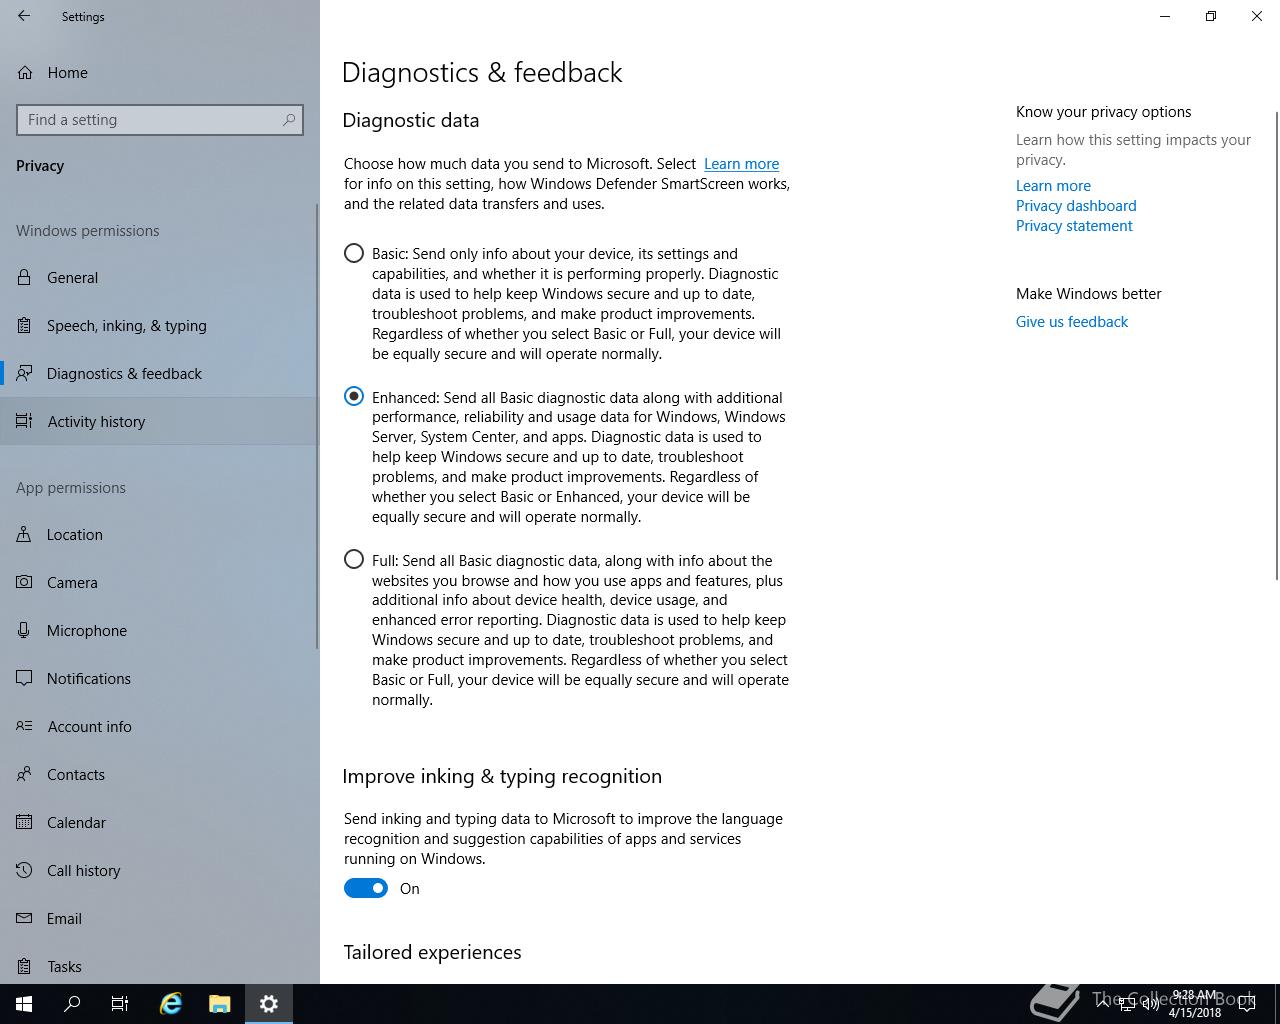Select the Enhanced diagnostic data option
This screenshot has width=1280, height=1024.
coord(354,396)
